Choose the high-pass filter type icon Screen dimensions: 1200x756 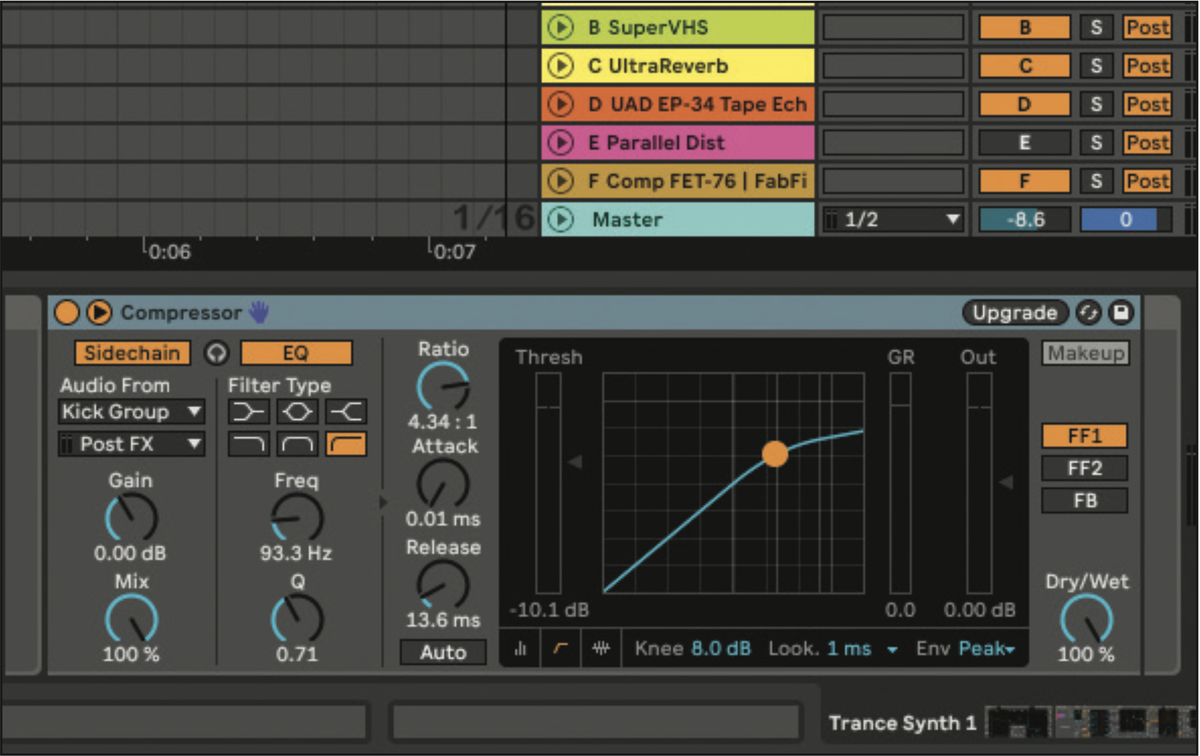[345, 444]
